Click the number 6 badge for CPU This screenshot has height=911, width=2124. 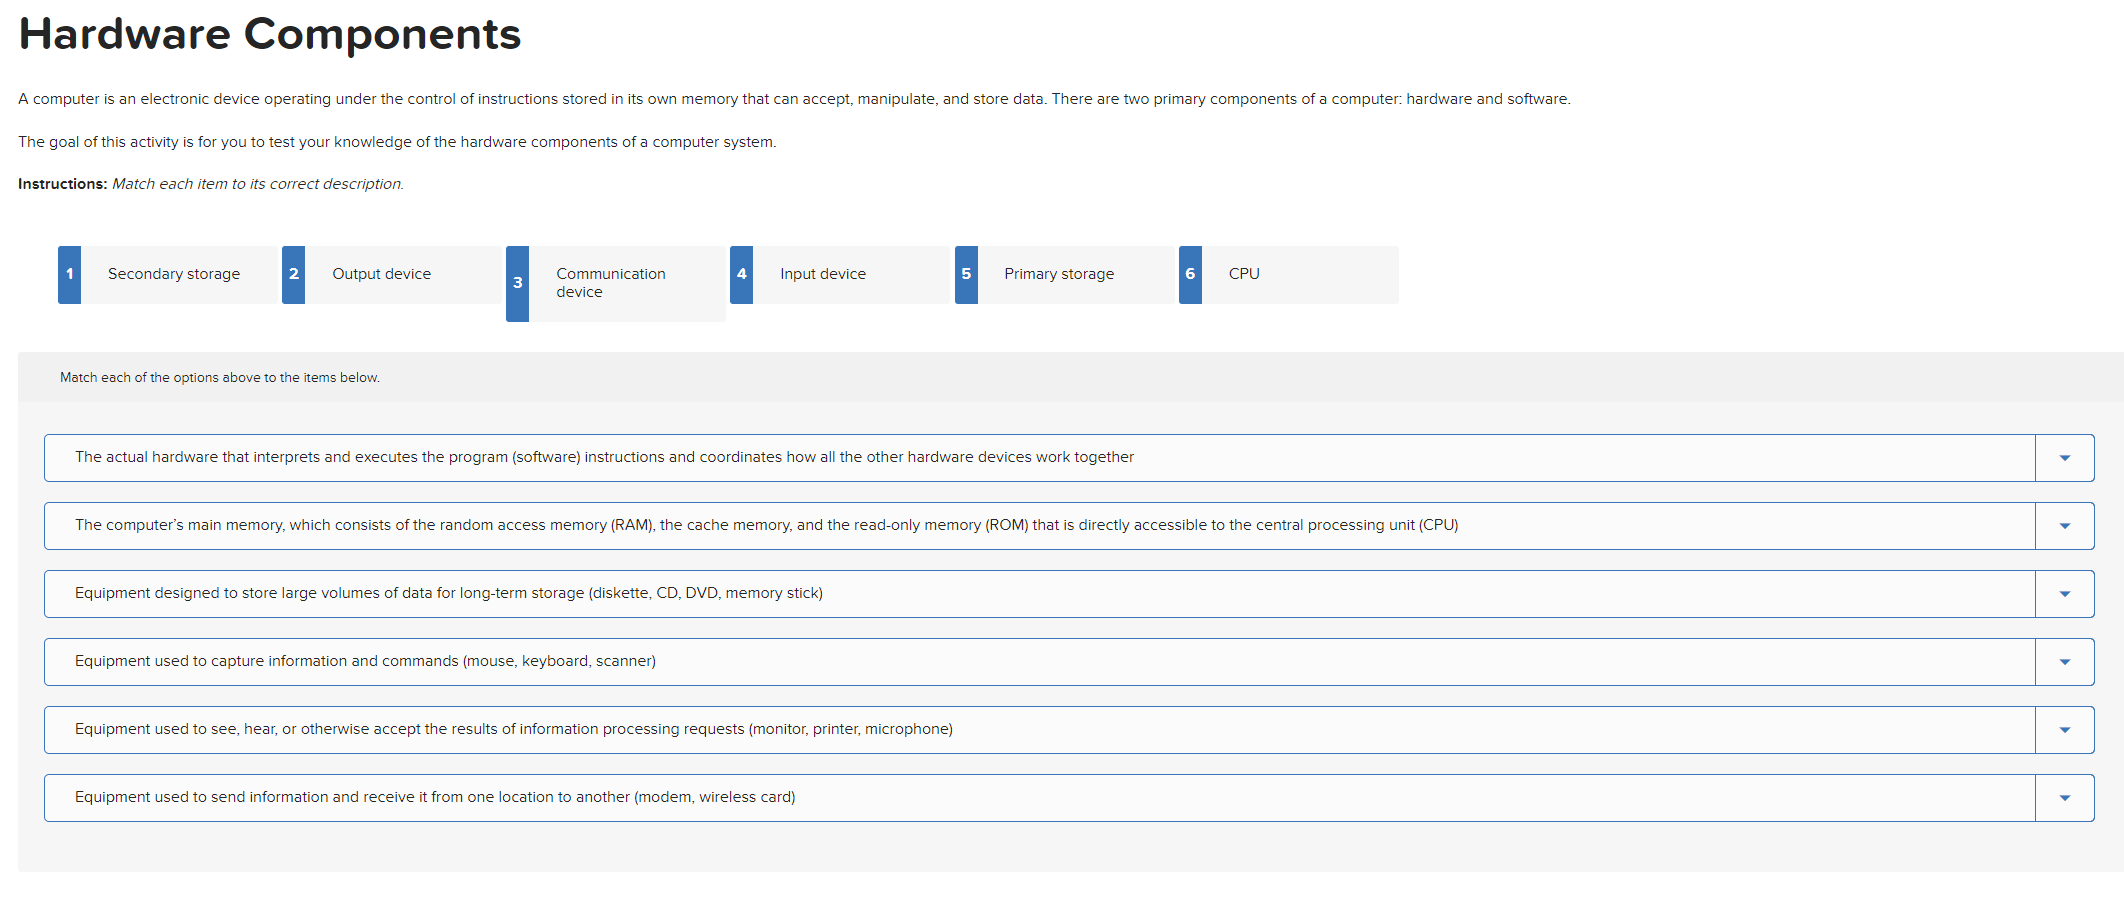coord(1190,274)
